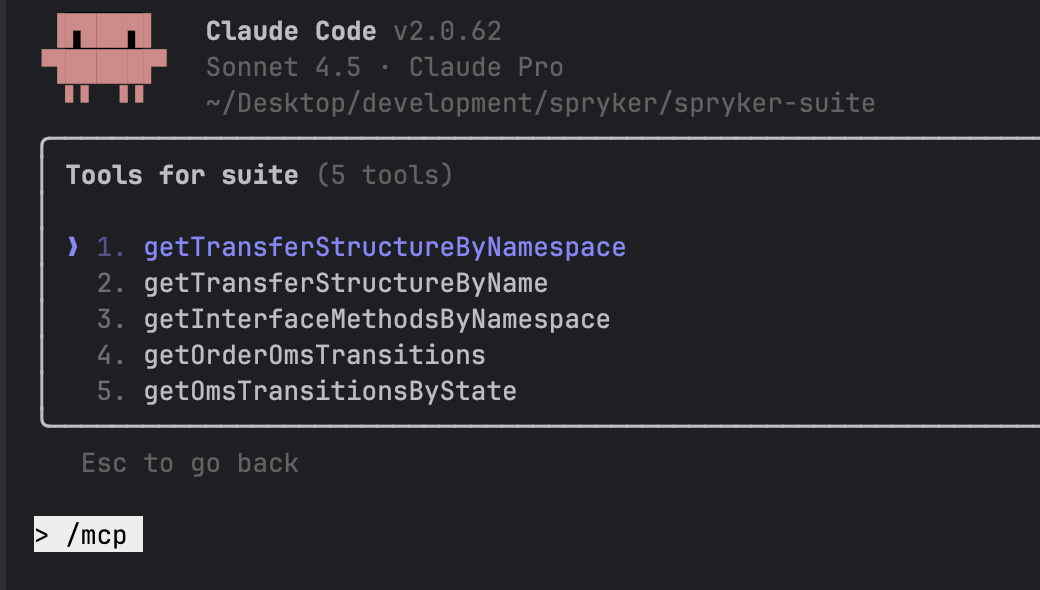Select the getOrderOmsTransitions tool

[x=315, y=355]
